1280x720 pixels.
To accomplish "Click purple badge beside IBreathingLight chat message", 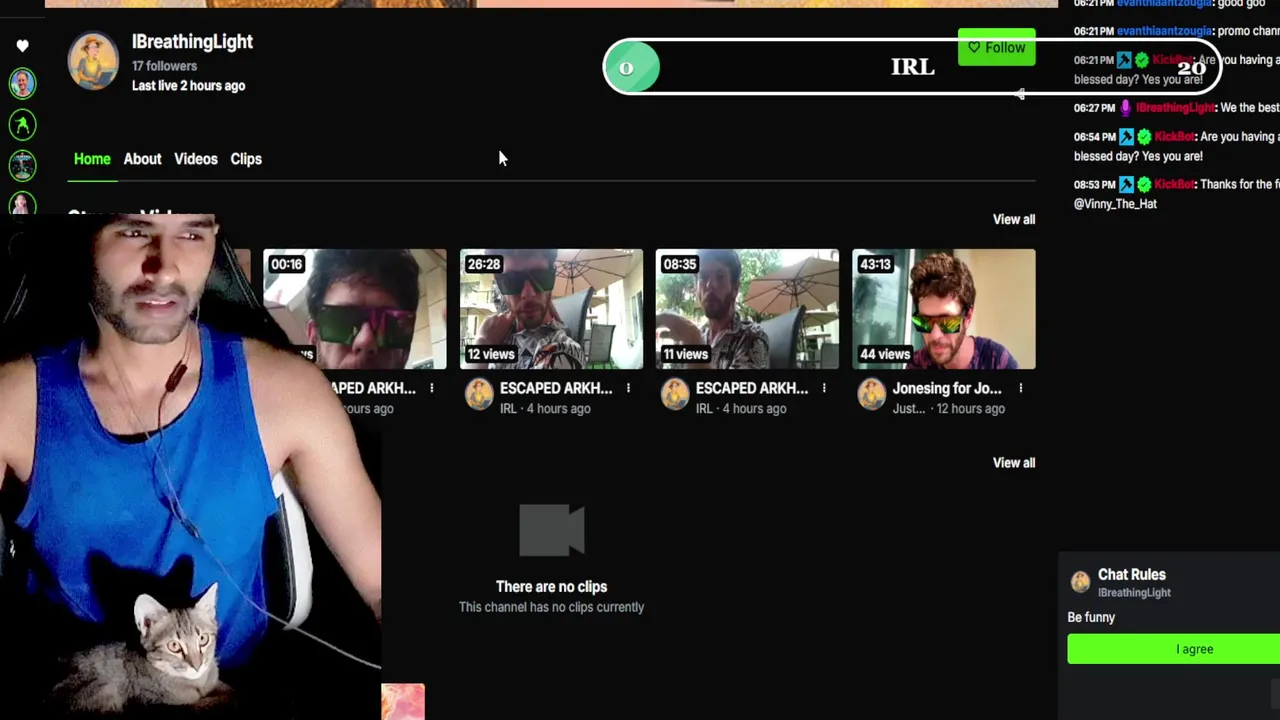I will pyautogui.click(x=1125, y=107).
